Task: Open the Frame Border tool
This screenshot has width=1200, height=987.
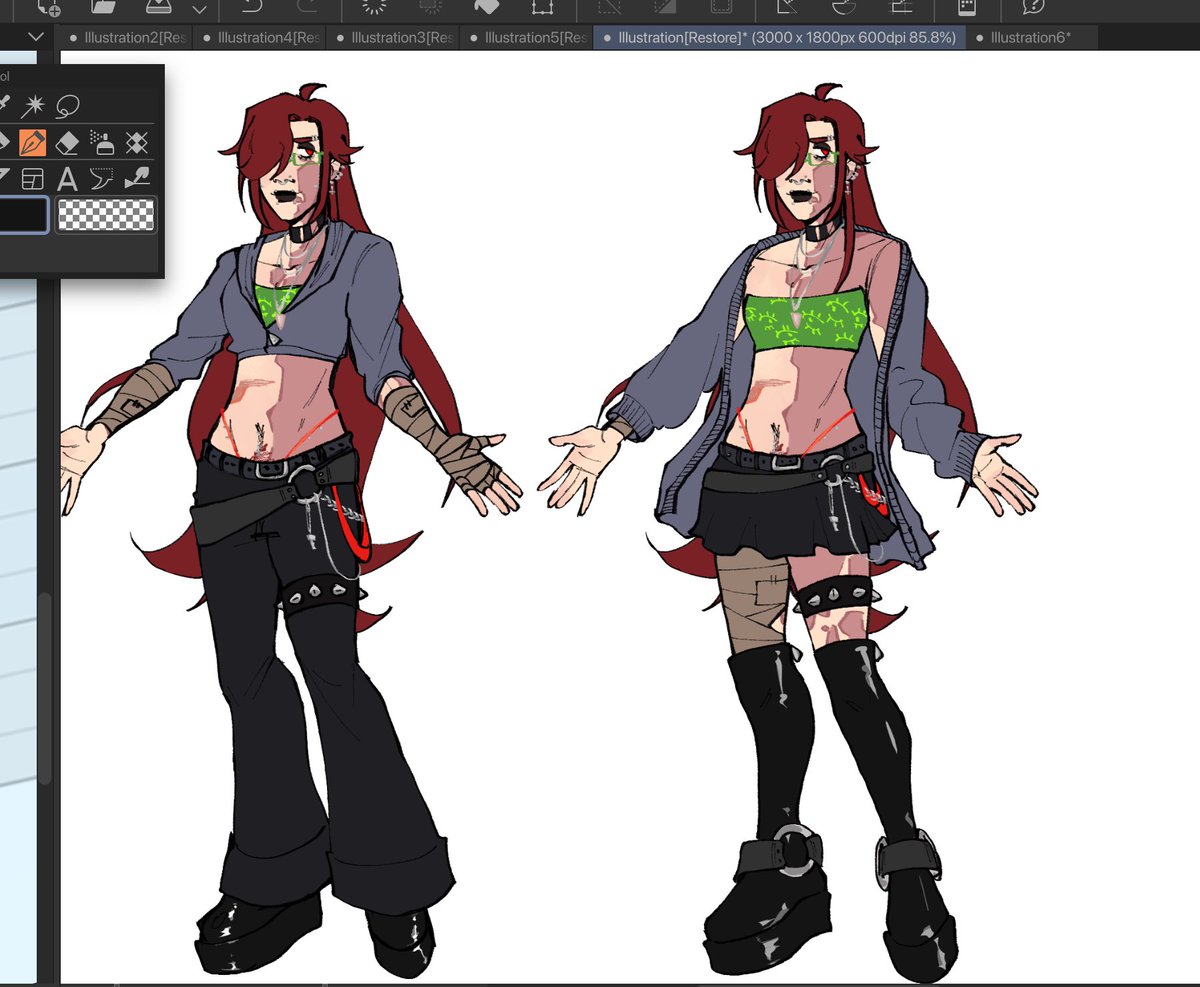Action: [x=33, y=178]
